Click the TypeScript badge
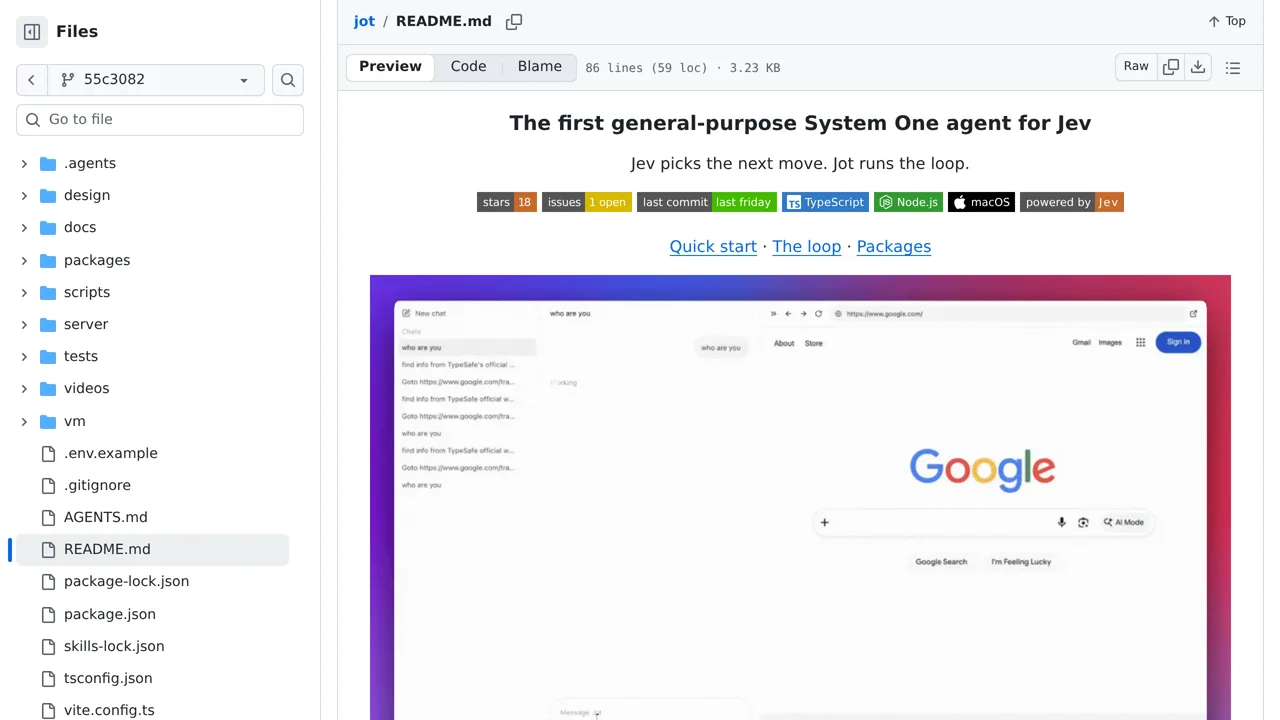 point(825,202)
